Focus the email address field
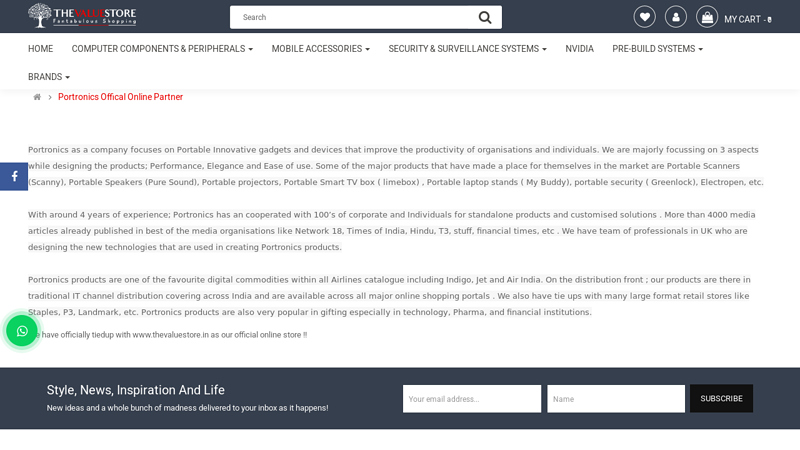Screen dimensions: 800x450 tap(472, 399)
